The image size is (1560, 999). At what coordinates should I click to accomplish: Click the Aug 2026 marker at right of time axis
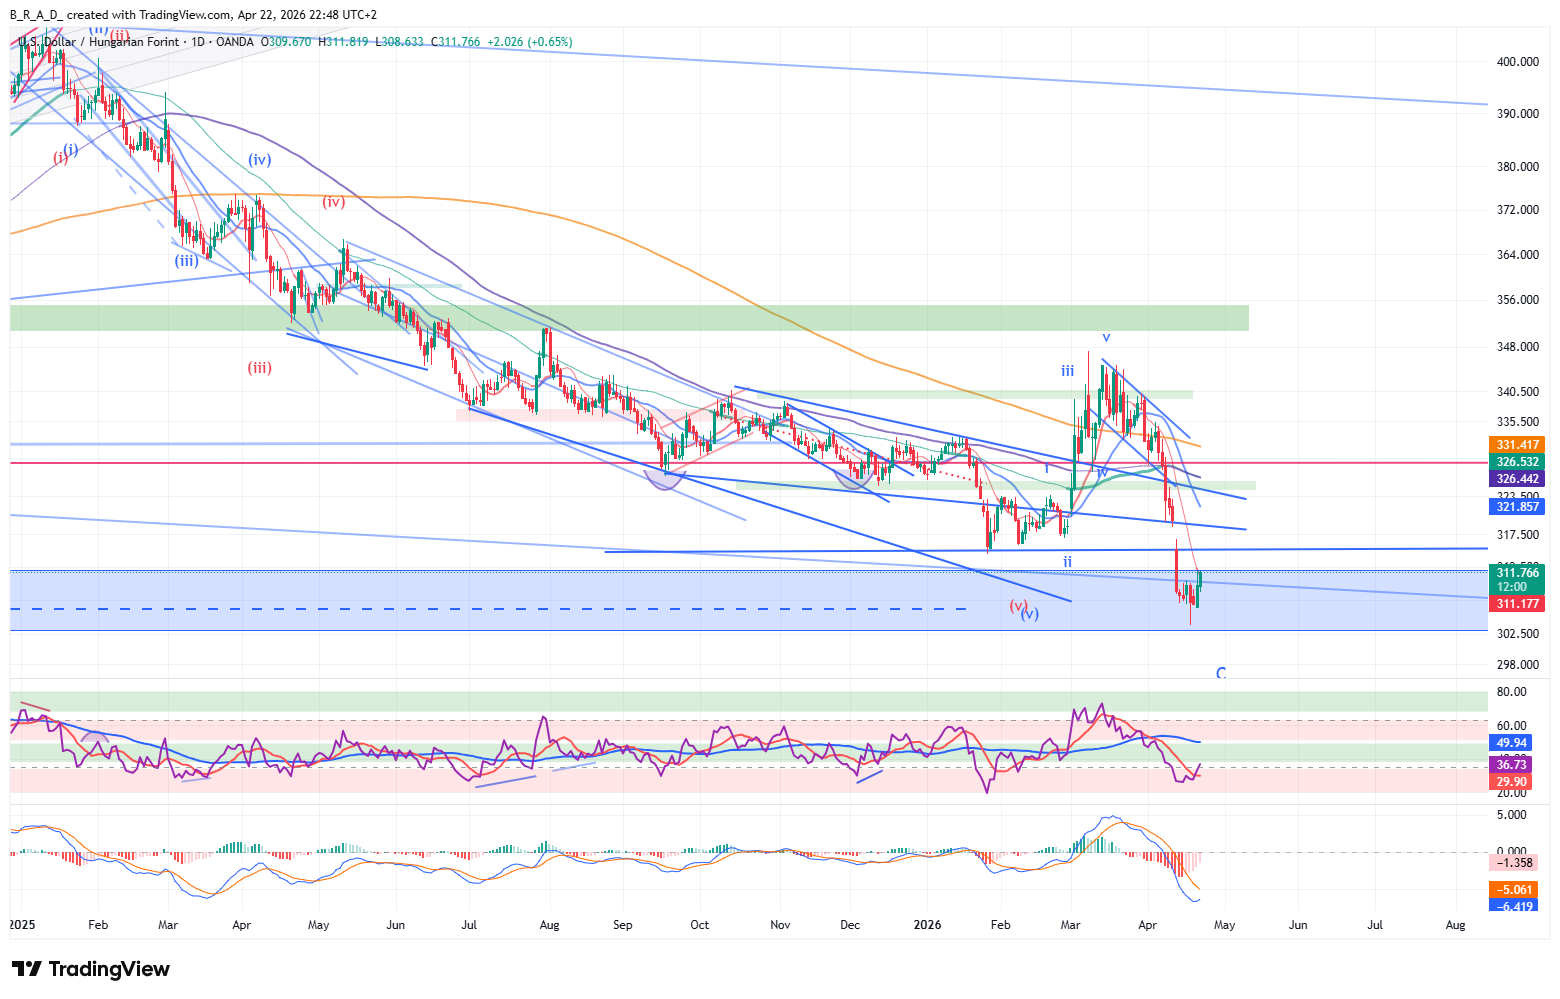1455,925
